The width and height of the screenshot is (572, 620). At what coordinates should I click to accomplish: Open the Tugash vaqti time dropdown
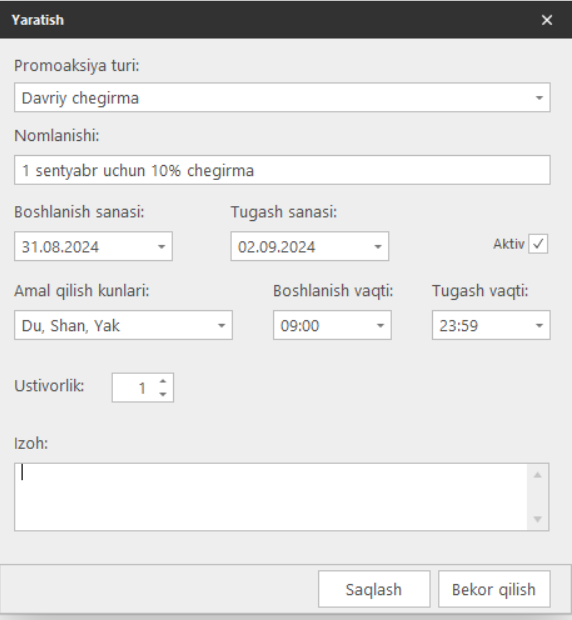[491, 325]
